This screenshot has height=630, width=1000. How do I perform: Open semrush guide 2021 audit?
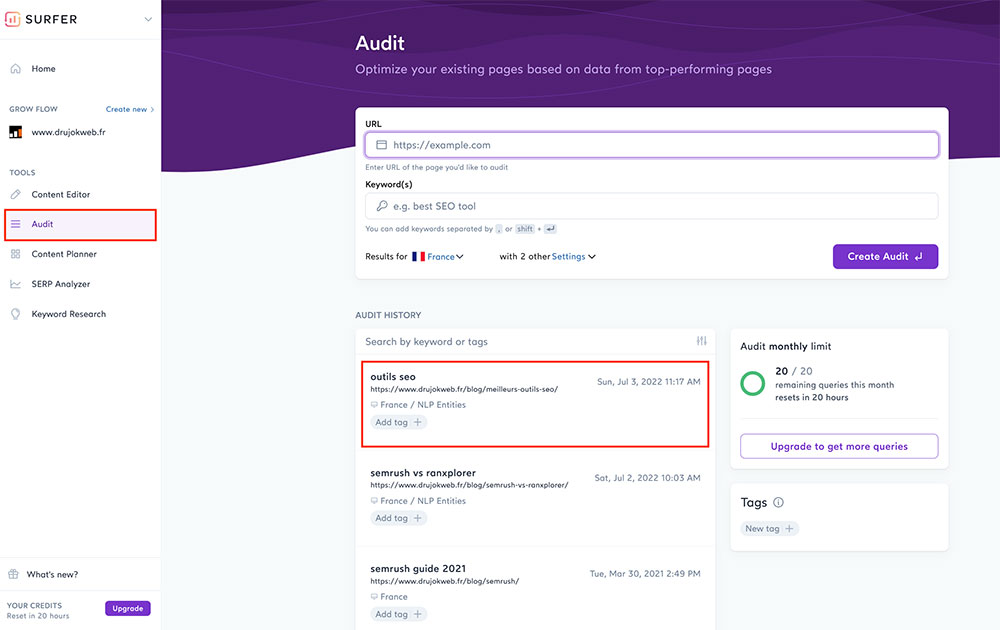tap(418, 569)
